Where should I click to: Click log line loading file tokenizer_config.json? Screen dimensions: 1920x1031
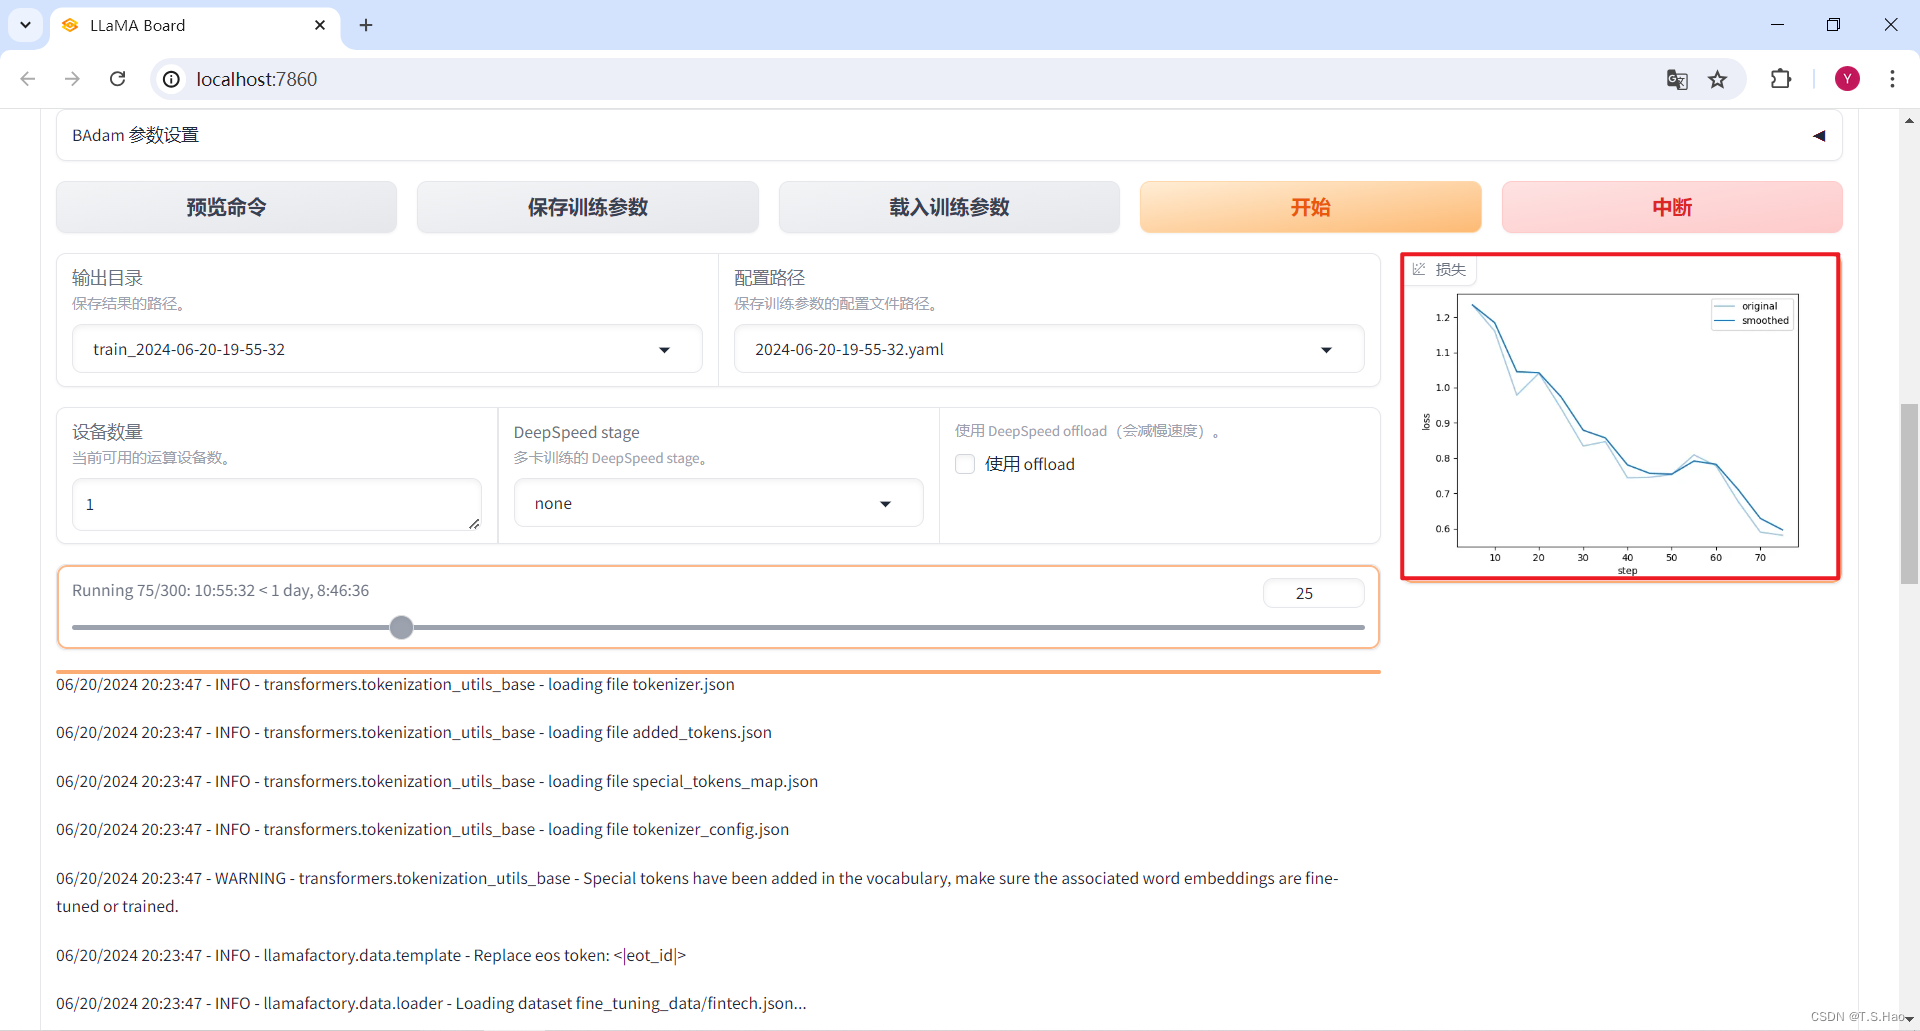point(423,829)
